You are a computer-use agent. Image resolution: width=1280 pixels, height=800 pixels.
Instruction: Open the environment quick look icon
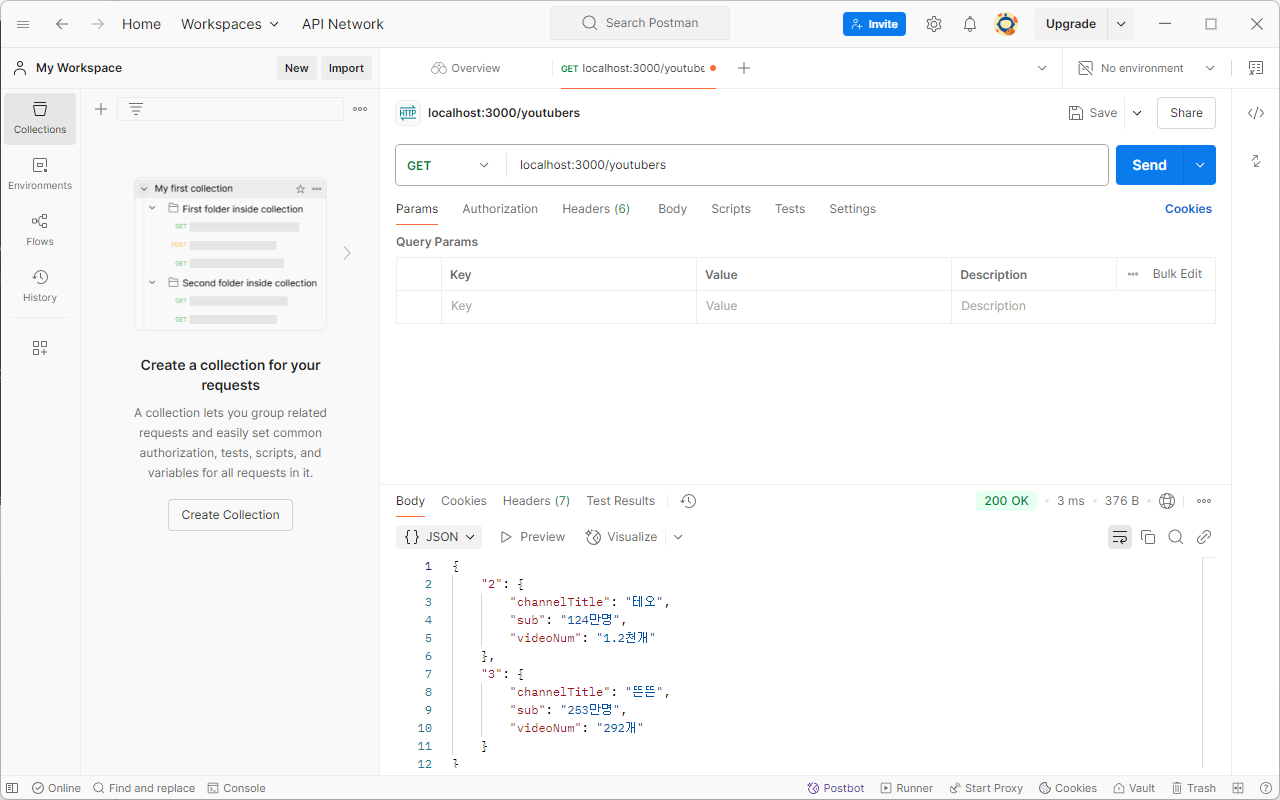point(1256,68)
